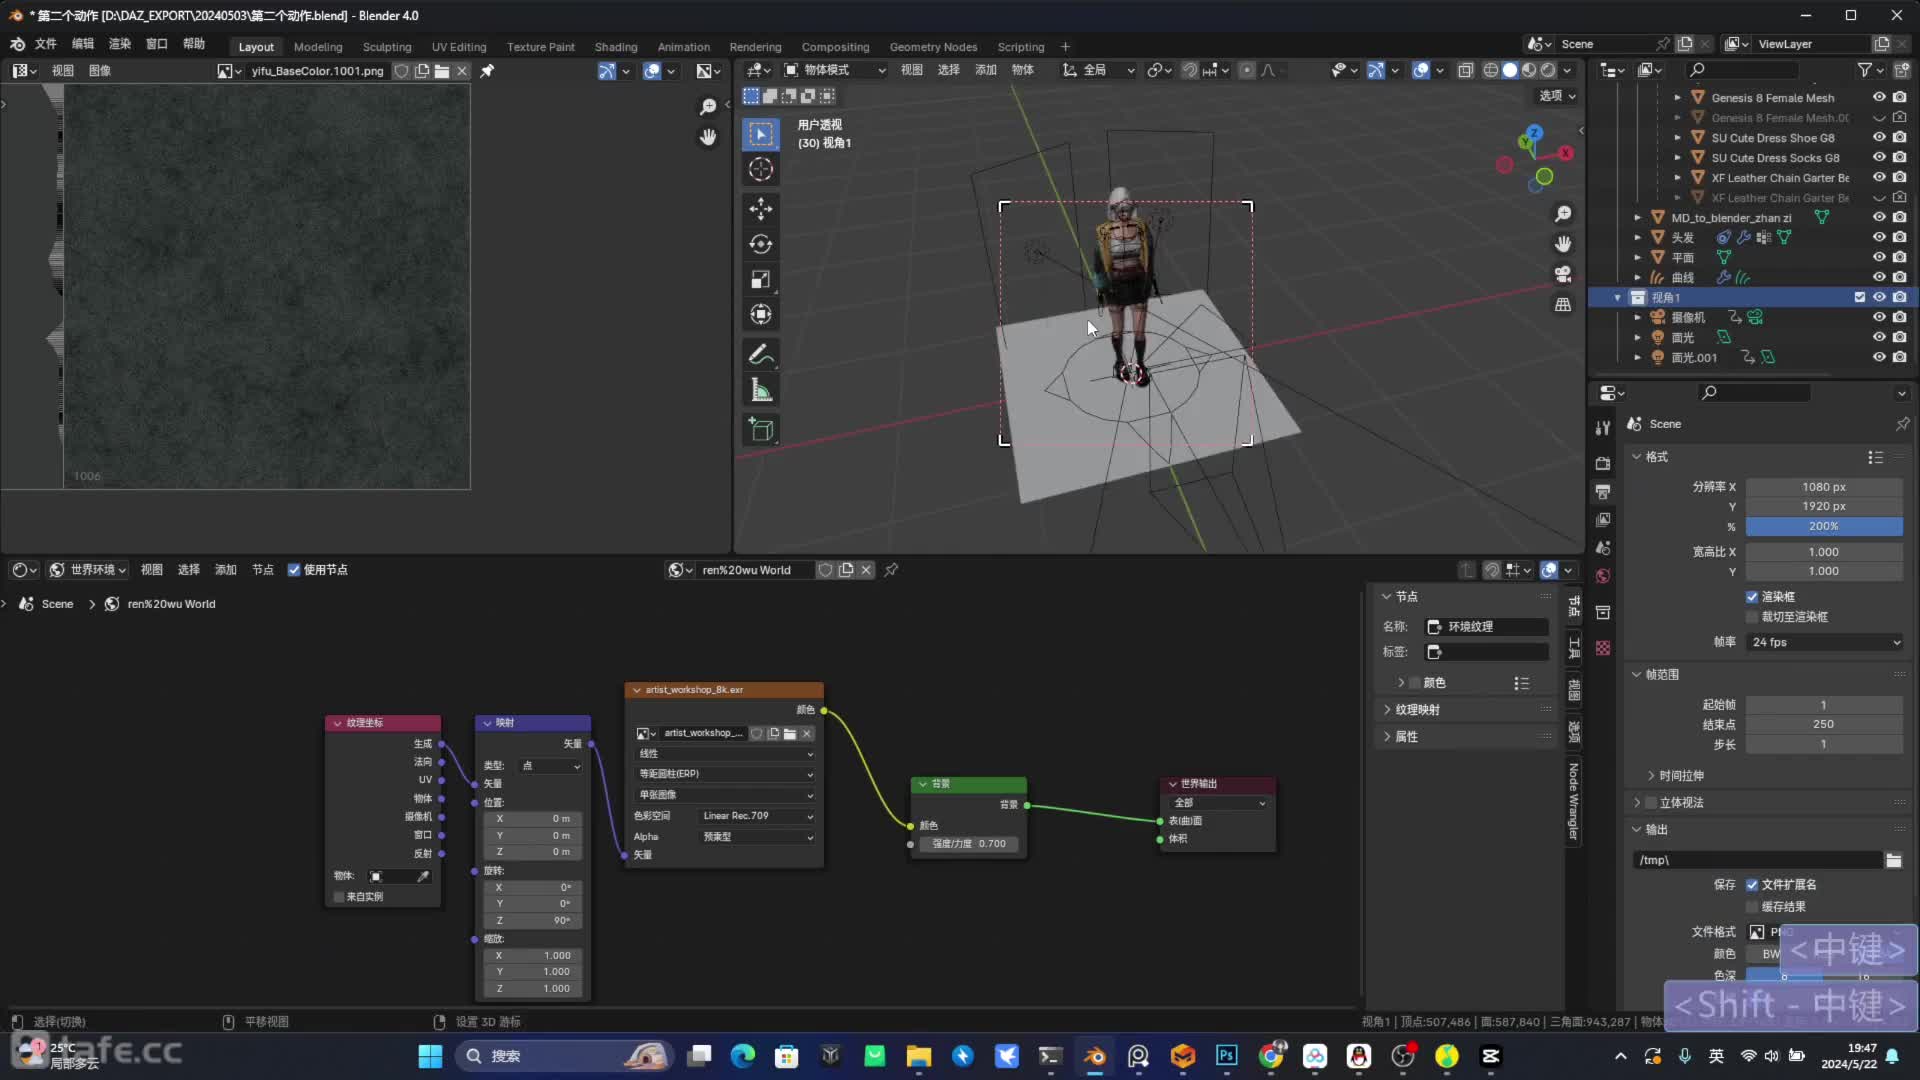Toggle Use Nodes checkbox

coord(294,570)
